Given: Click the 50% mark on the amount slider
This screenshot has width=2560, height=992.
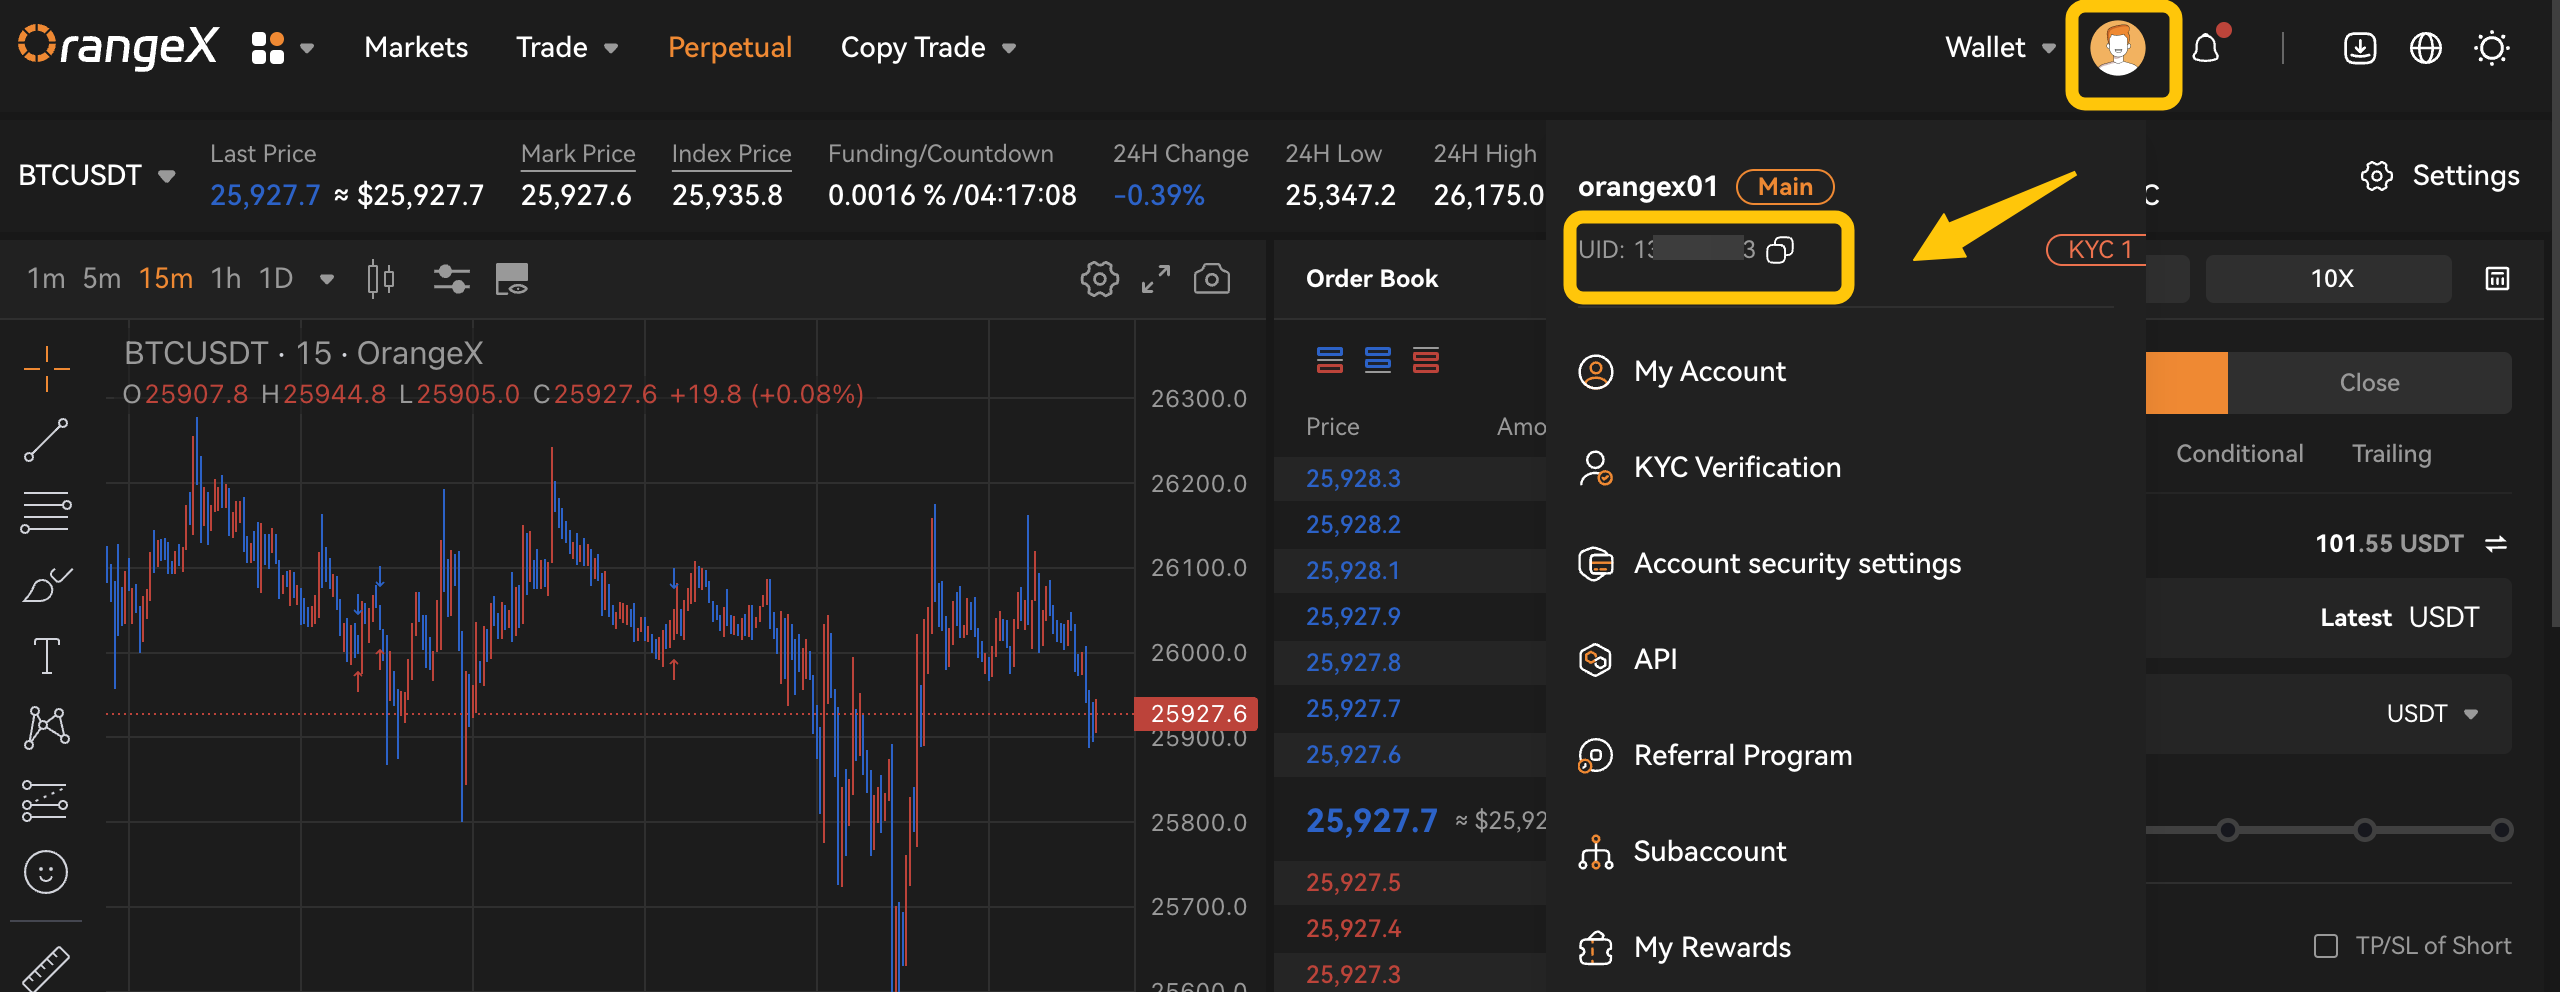Looking at the screenshot, I should (x=2227, y=830).
